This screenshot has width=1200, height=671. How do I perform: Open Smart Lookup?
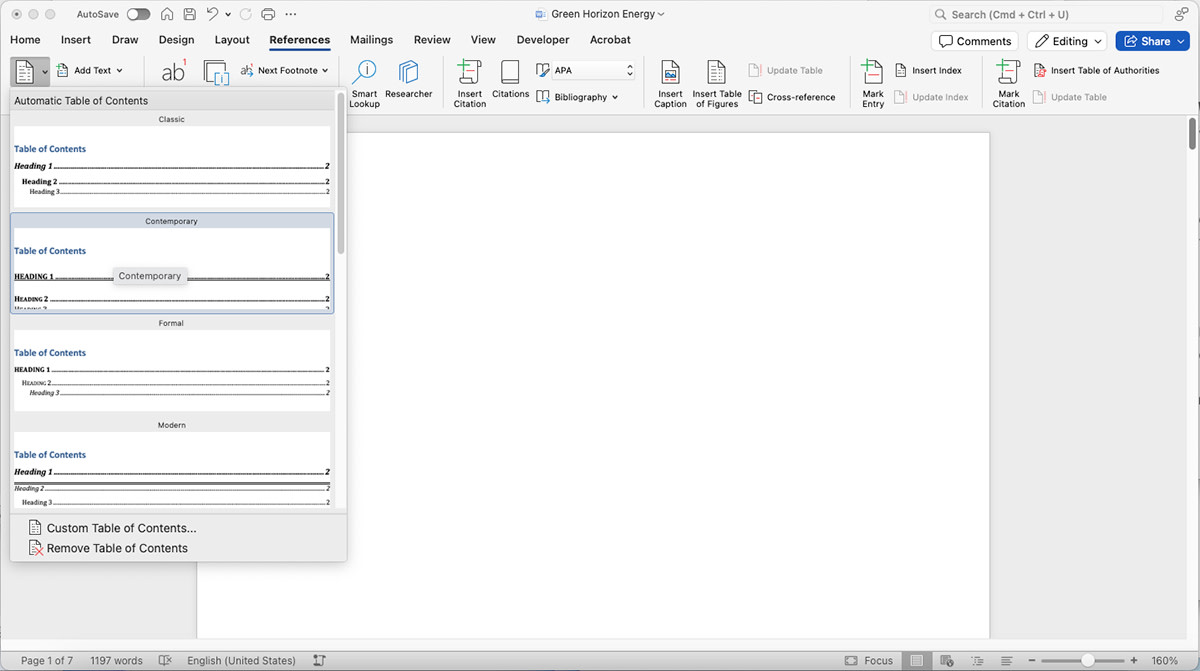pyautogui.click(x=364, y=80)
